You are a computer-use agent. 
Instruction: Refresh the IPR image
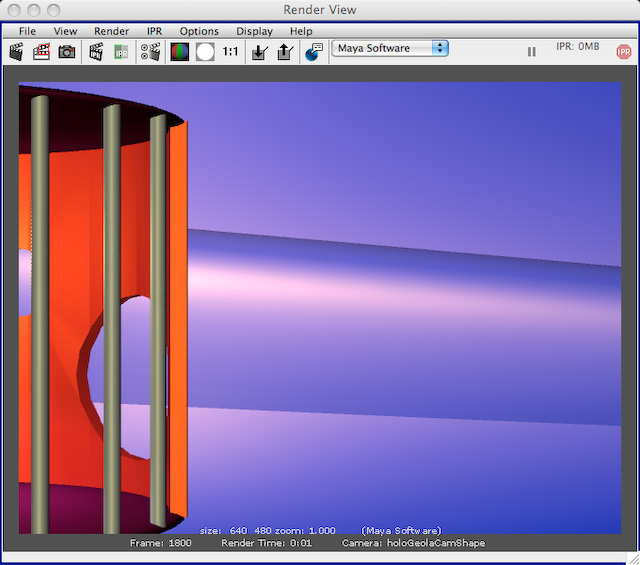(121, 51)
